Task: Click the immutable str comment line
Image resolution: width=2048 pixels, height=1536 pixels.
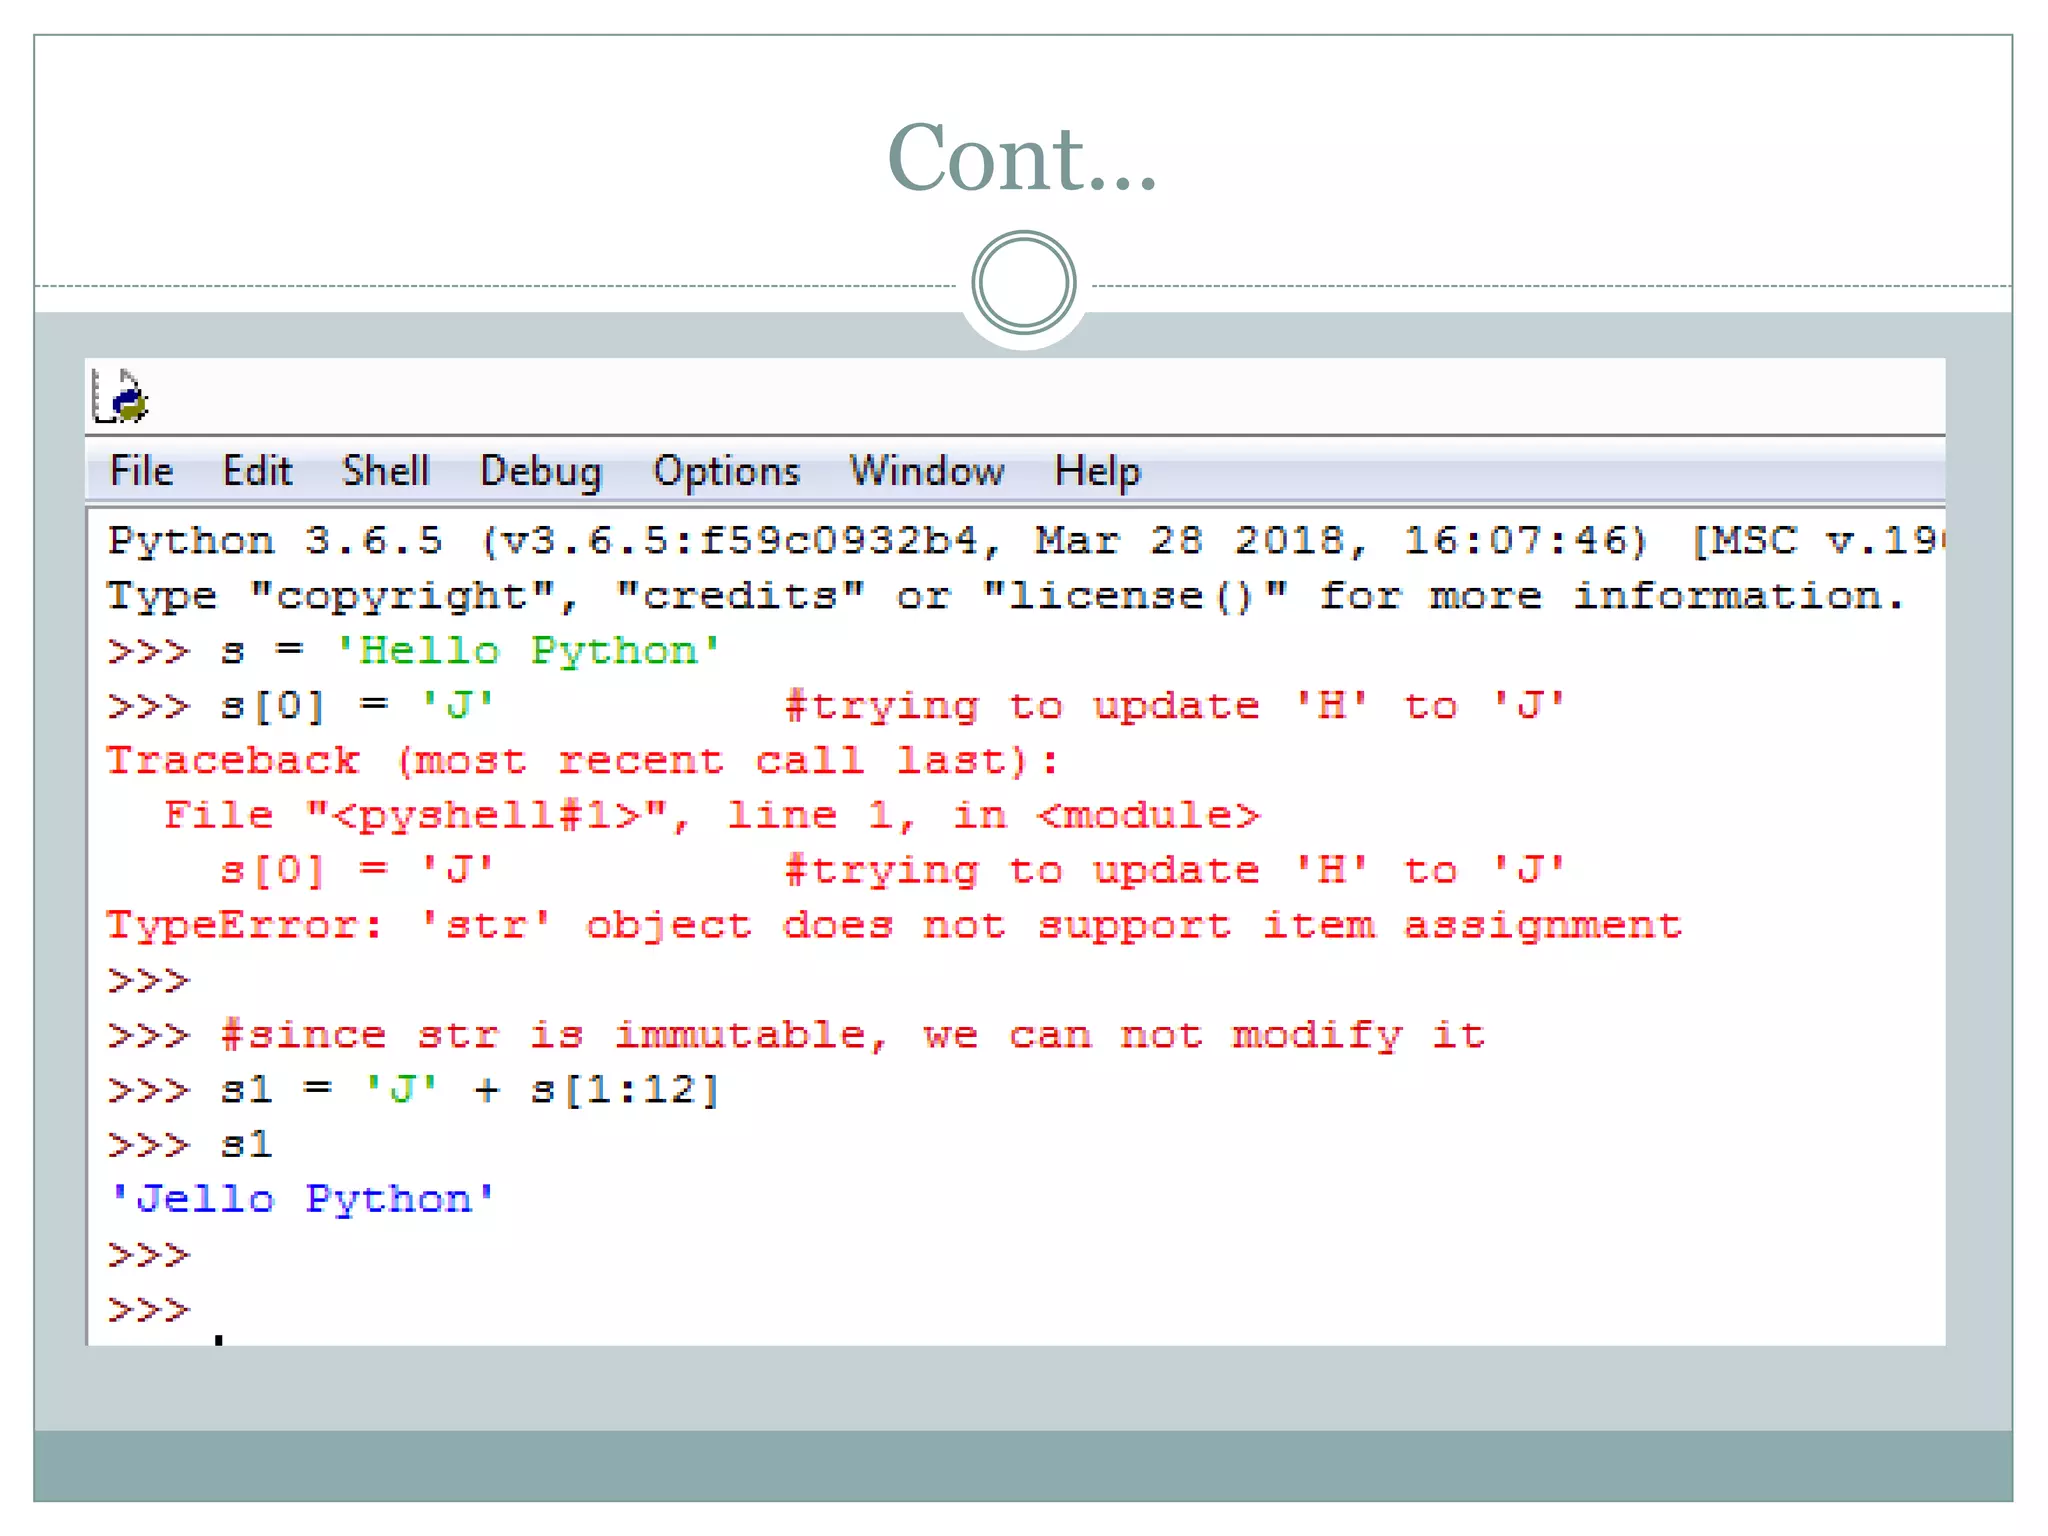Action: 852,1035
